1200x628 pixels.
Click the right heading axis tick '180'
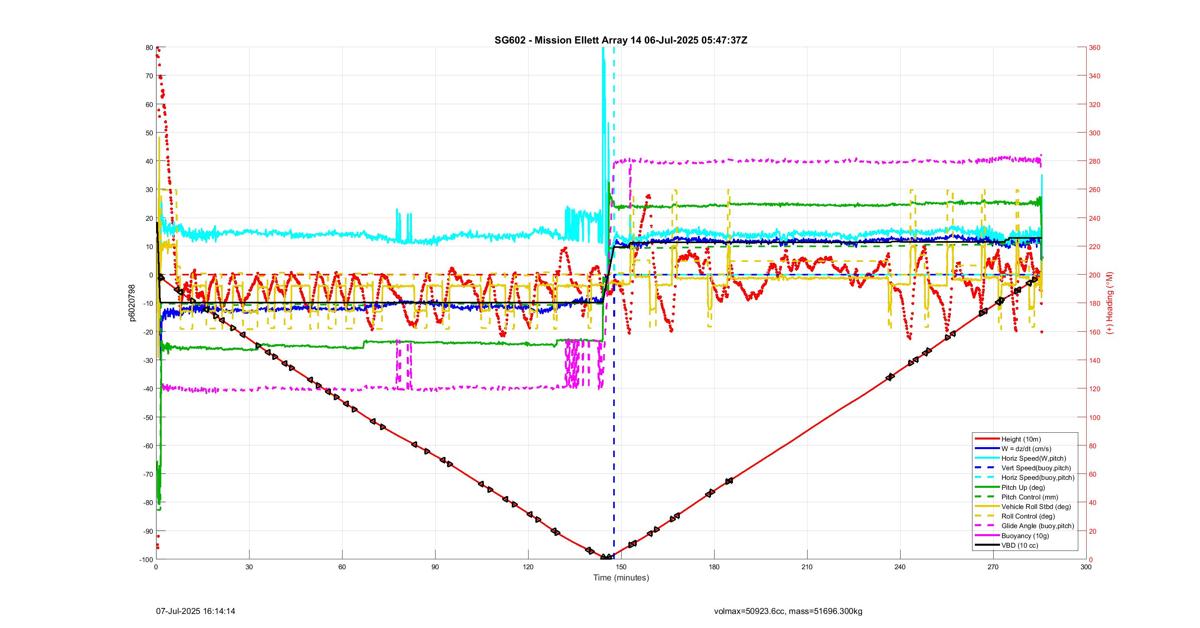click(x=1095, y=303)
